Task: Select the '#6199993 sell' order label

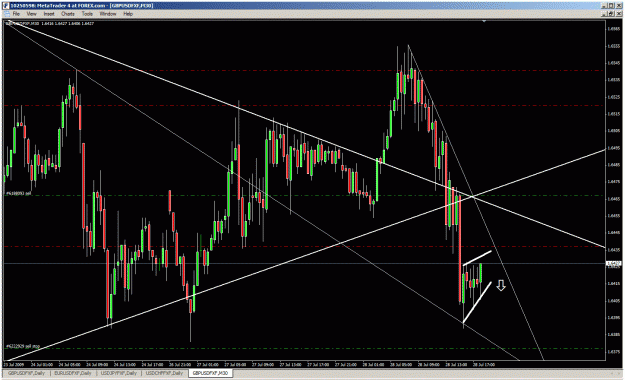Action: click(x=18, y=193)
